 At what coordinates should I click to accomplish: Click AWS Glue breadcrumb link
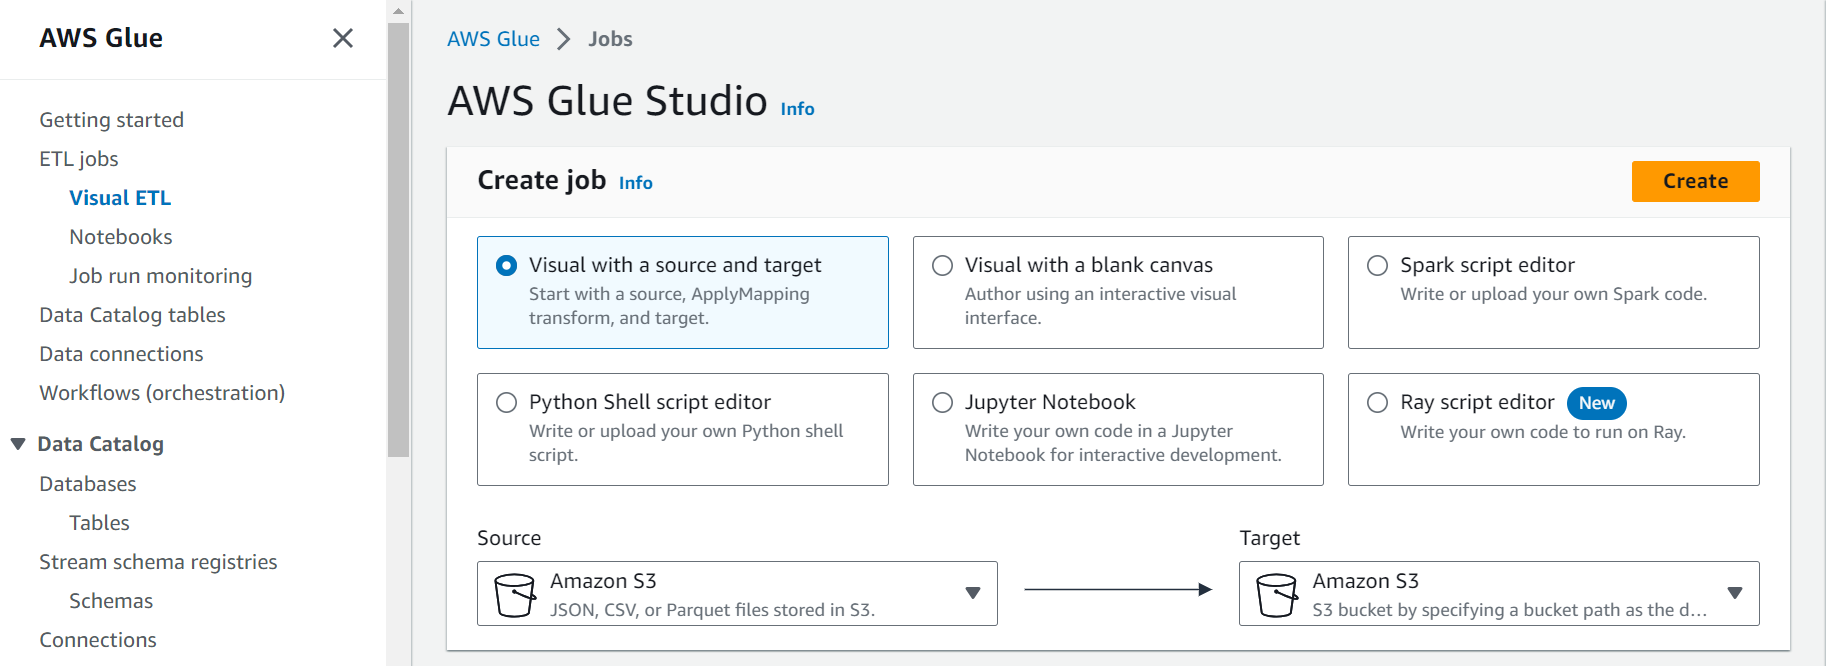pos(493,39)
